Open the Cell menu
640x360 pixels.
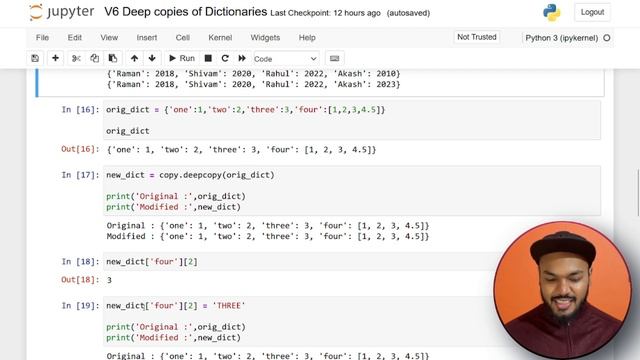point(183,38)
